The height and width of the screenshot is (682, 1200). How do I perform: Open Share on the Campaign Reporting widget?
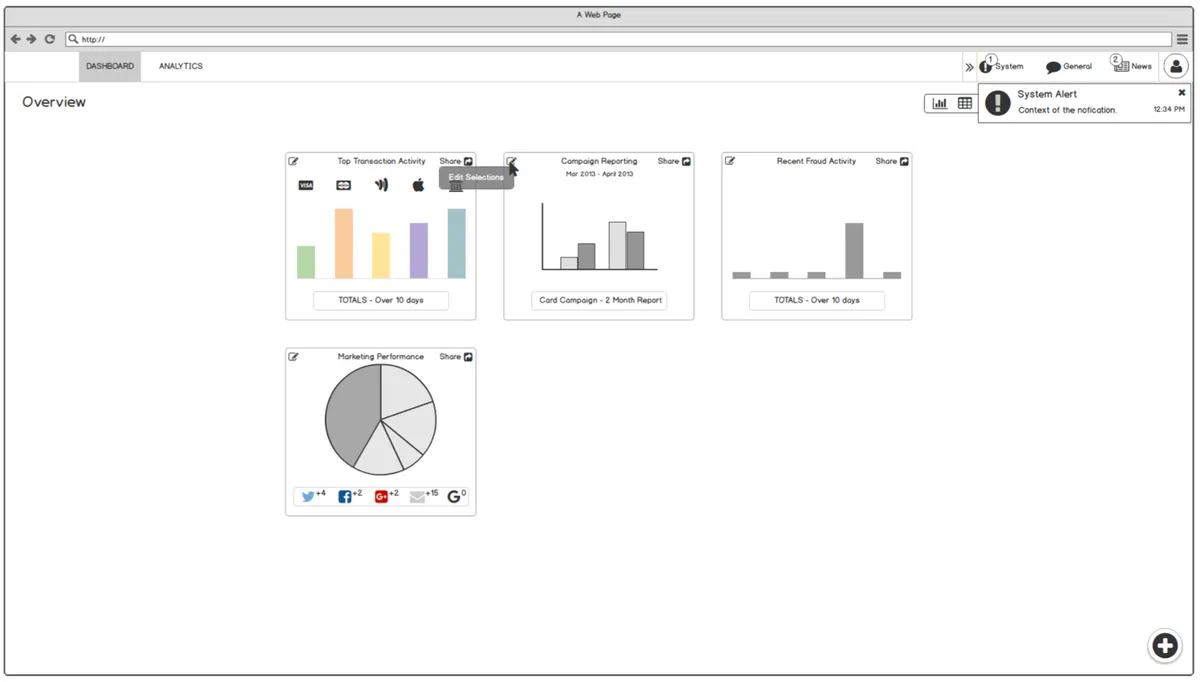[x=672, y=160]
